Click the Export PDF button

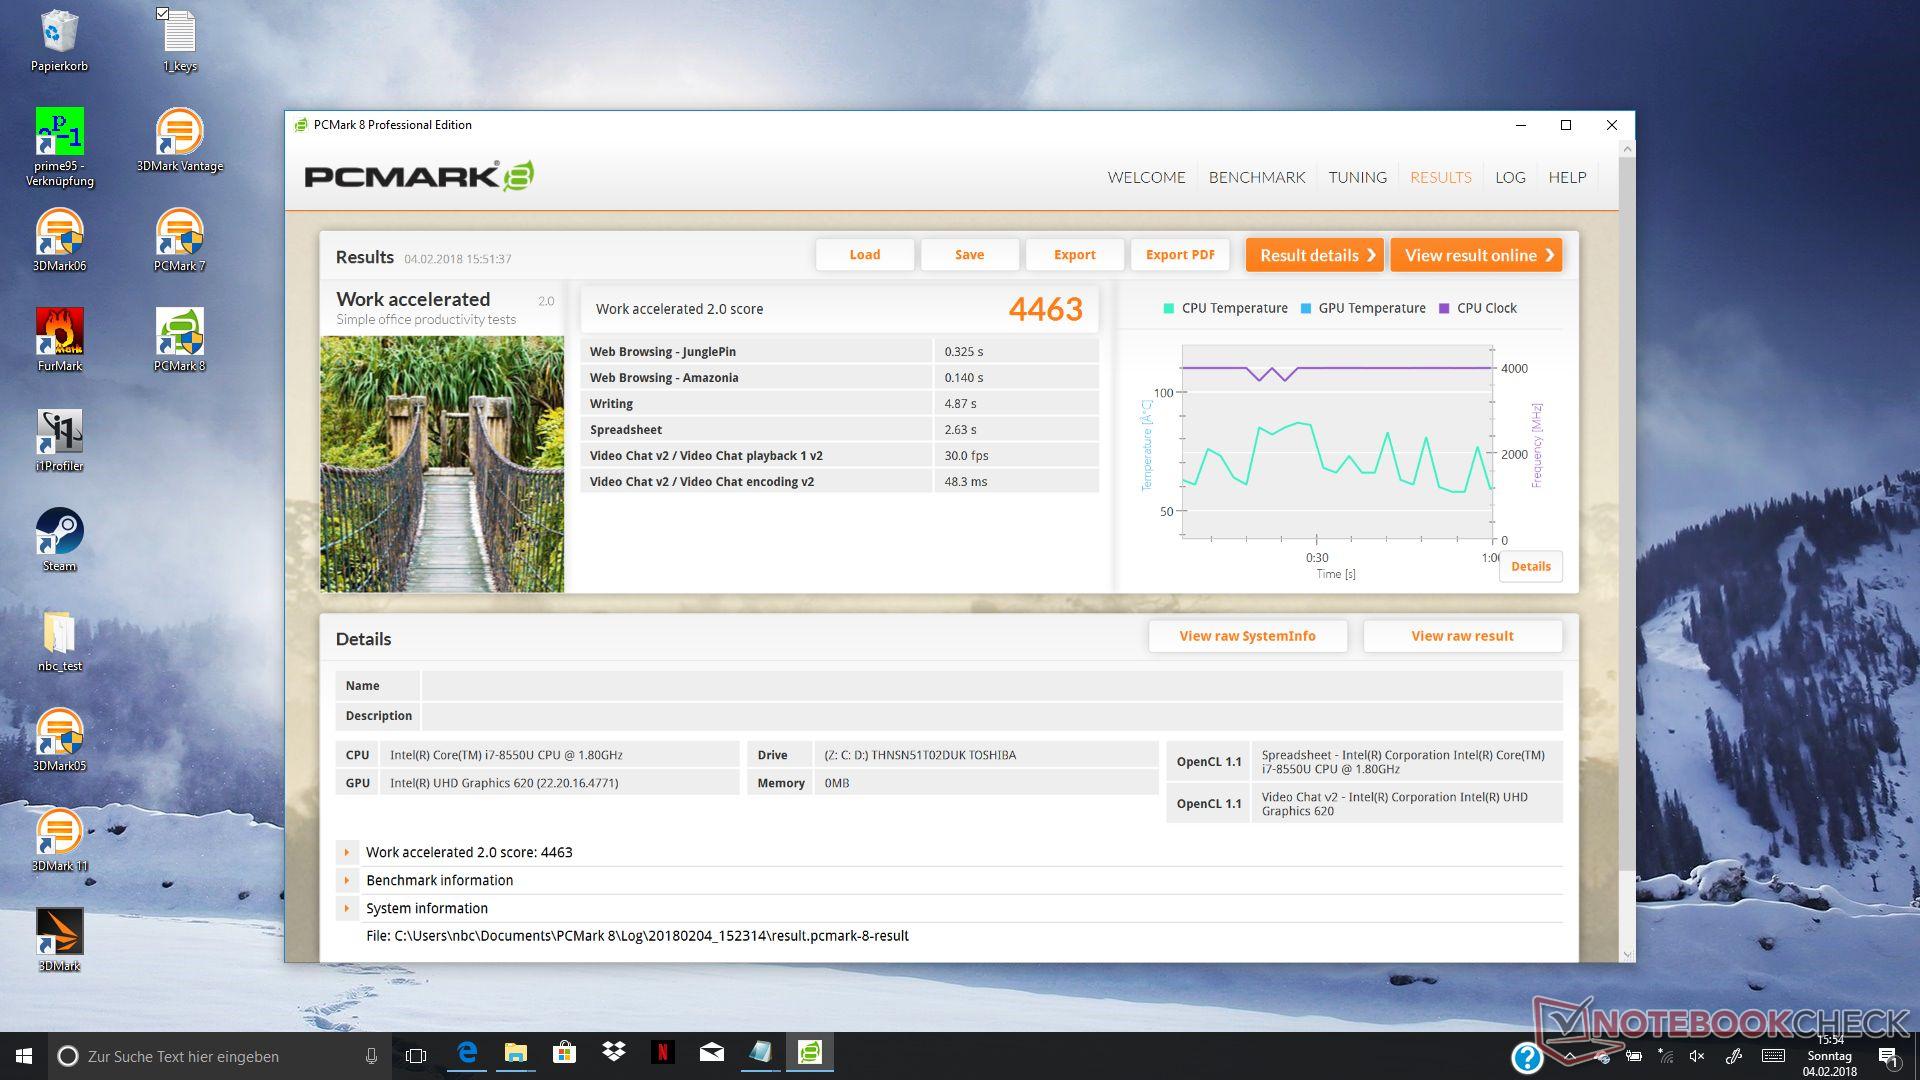tap(1180, 255)
